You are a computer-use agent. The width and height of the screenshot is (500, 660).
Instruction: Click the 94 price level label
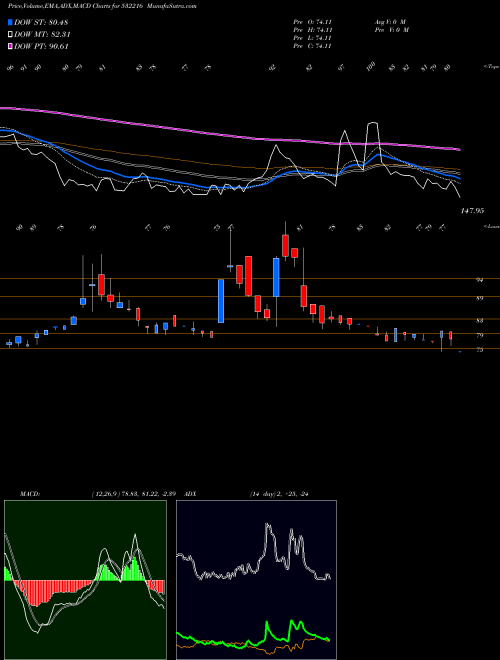(479, 279)
